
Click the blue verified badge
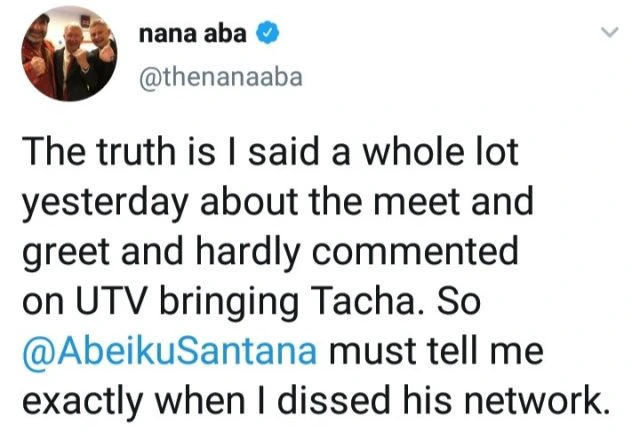pos(267,33)
